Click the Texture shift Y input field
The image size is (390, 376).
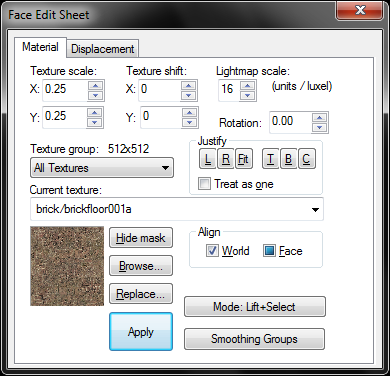[161, 117]
